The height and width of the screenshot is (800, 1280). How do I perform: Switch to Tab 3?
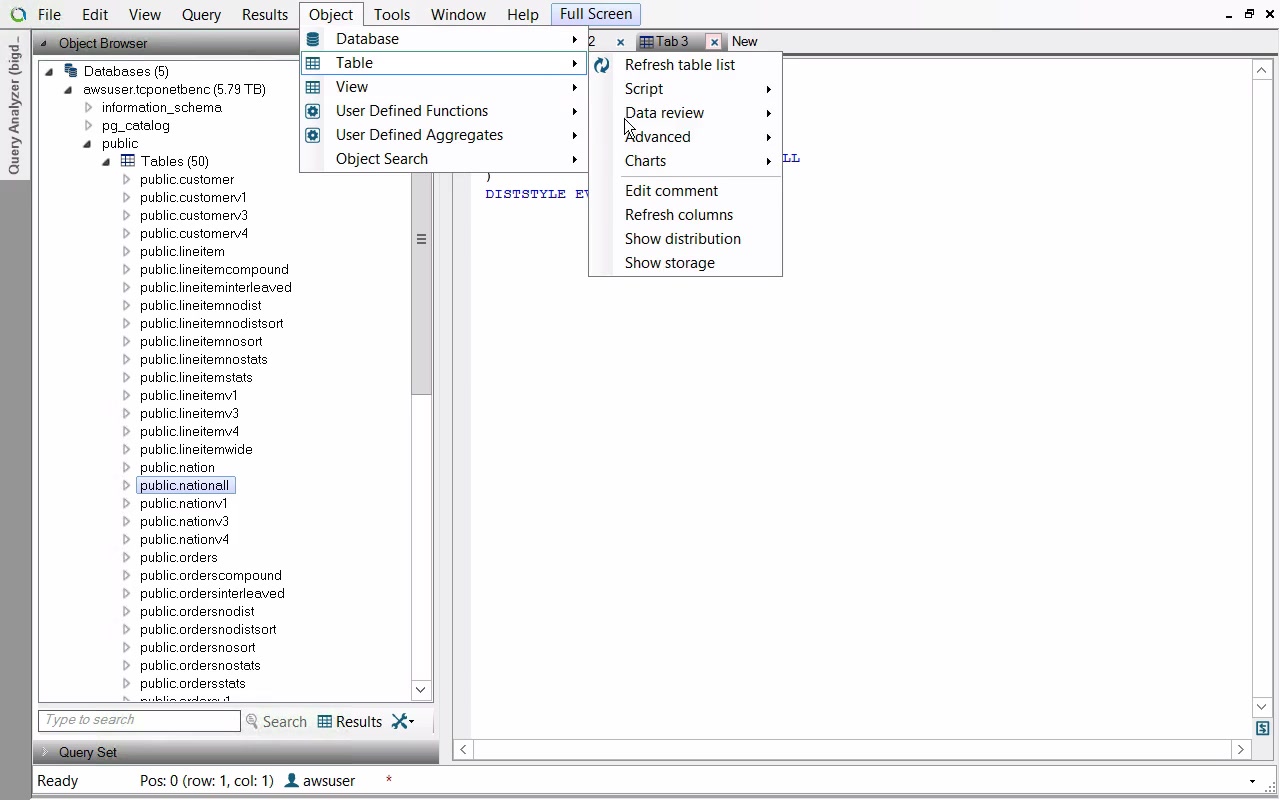(x=670, y=42)
